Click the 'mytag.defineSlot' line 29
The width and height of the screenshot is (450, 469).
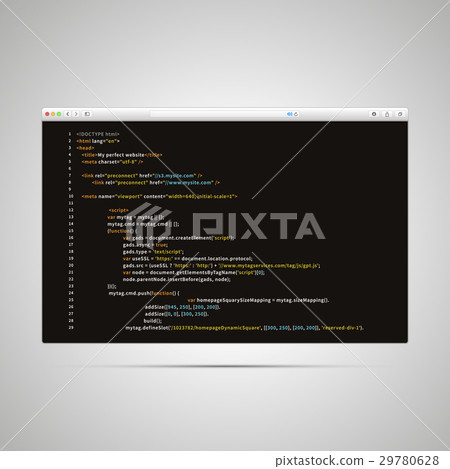(x=244, y=328)
